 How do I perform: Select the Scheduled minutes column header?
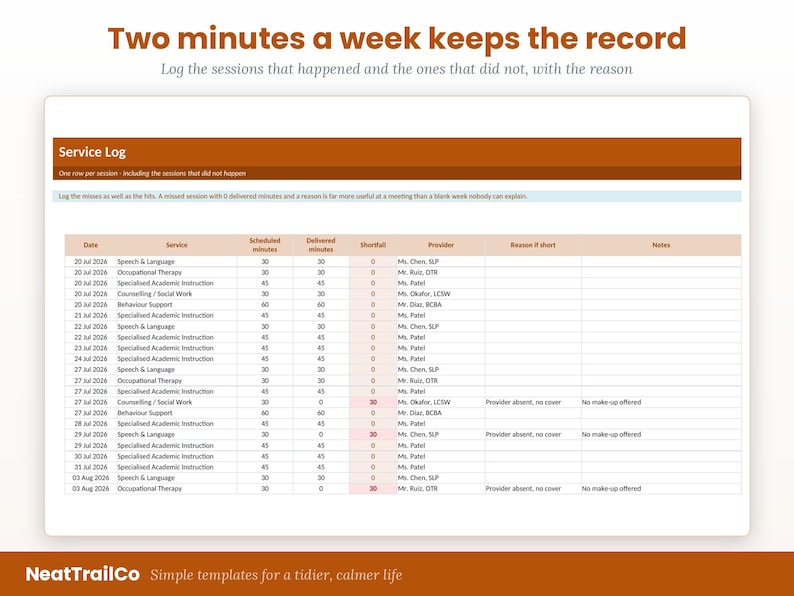click(265, 245)
